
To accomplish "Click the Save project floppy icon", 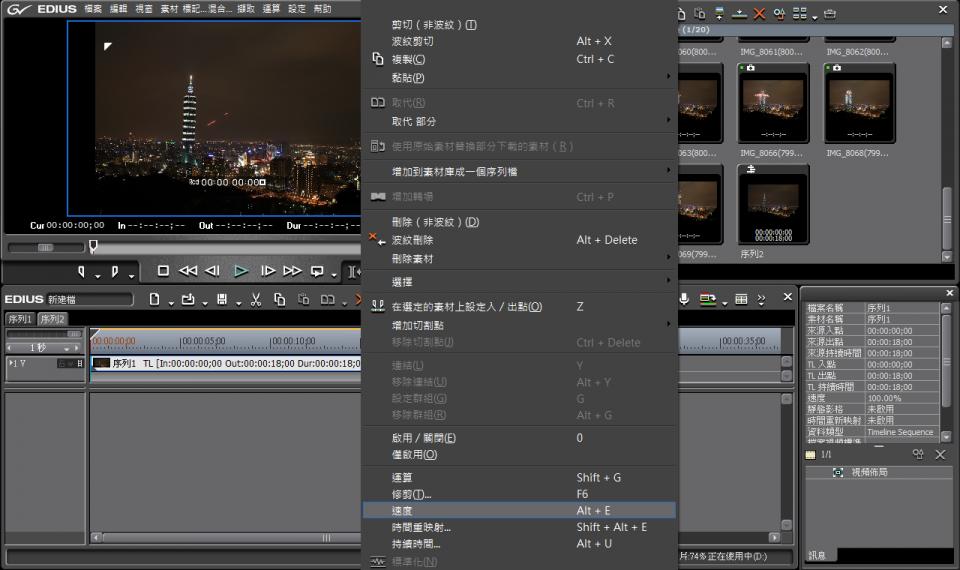I will [x=222, y=299].
